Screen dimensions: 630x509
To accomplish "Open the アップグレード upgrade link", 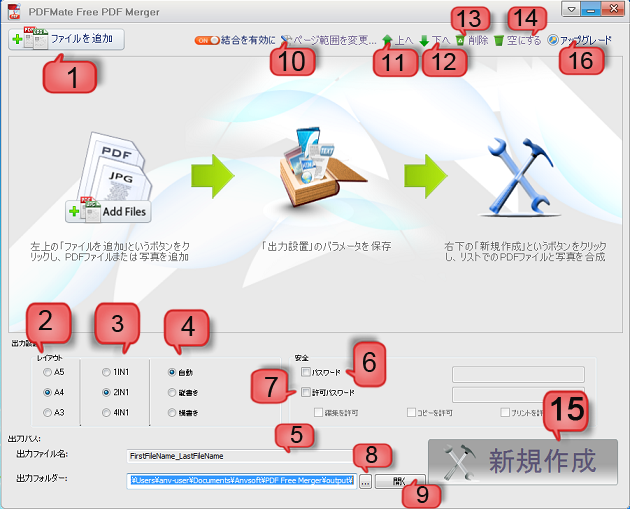I will [x=579, y=40].
